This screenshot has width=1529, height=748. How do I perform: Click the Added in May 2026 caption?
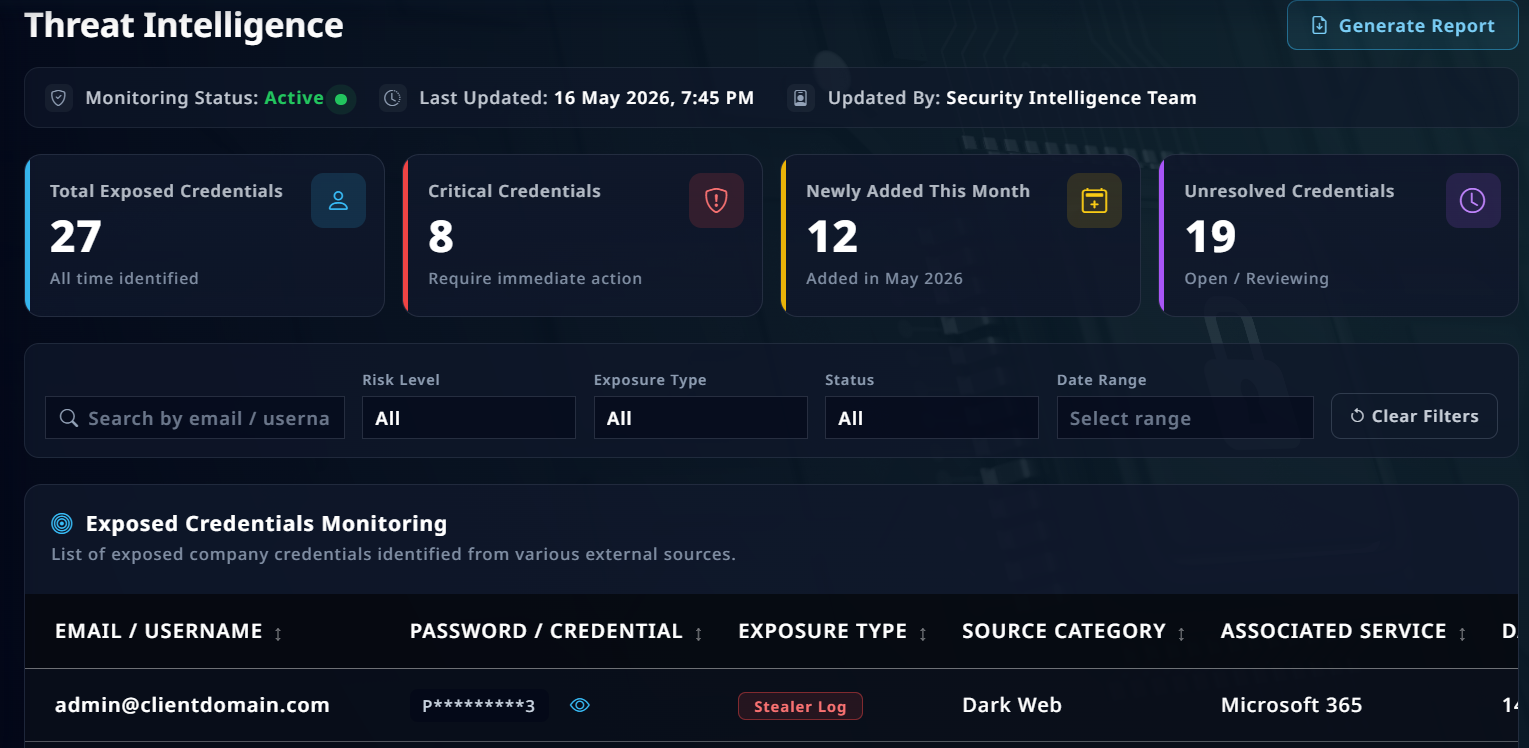[x=885, y=279]
